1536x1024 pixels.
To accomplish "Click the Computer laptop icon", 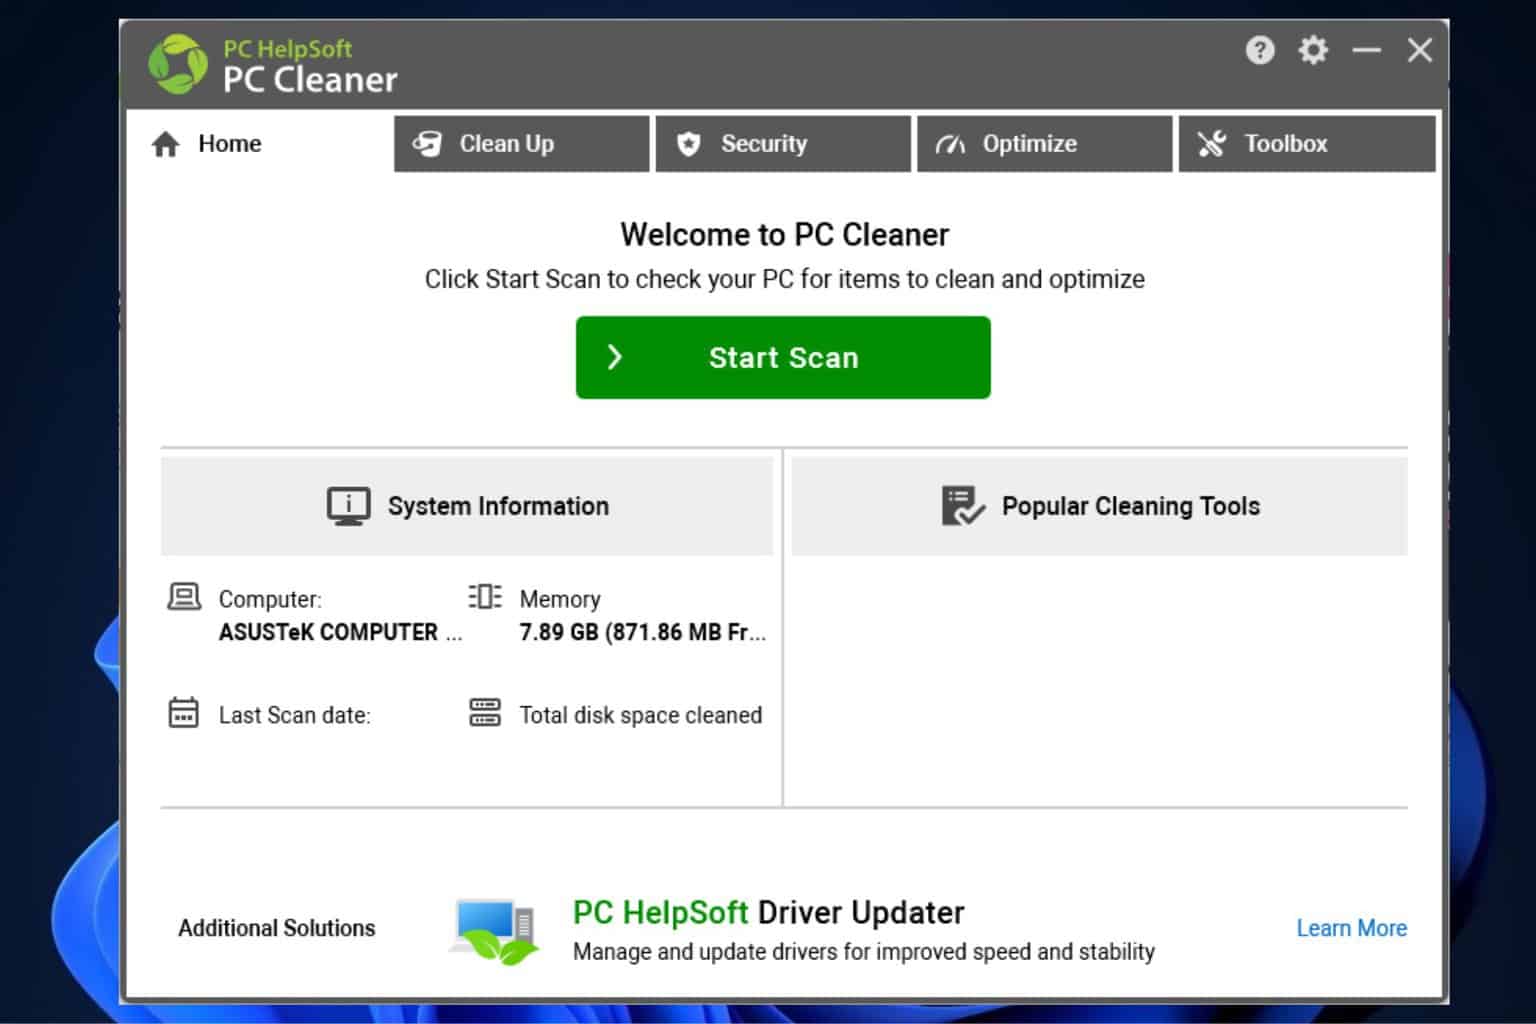I will pos(184,597).
